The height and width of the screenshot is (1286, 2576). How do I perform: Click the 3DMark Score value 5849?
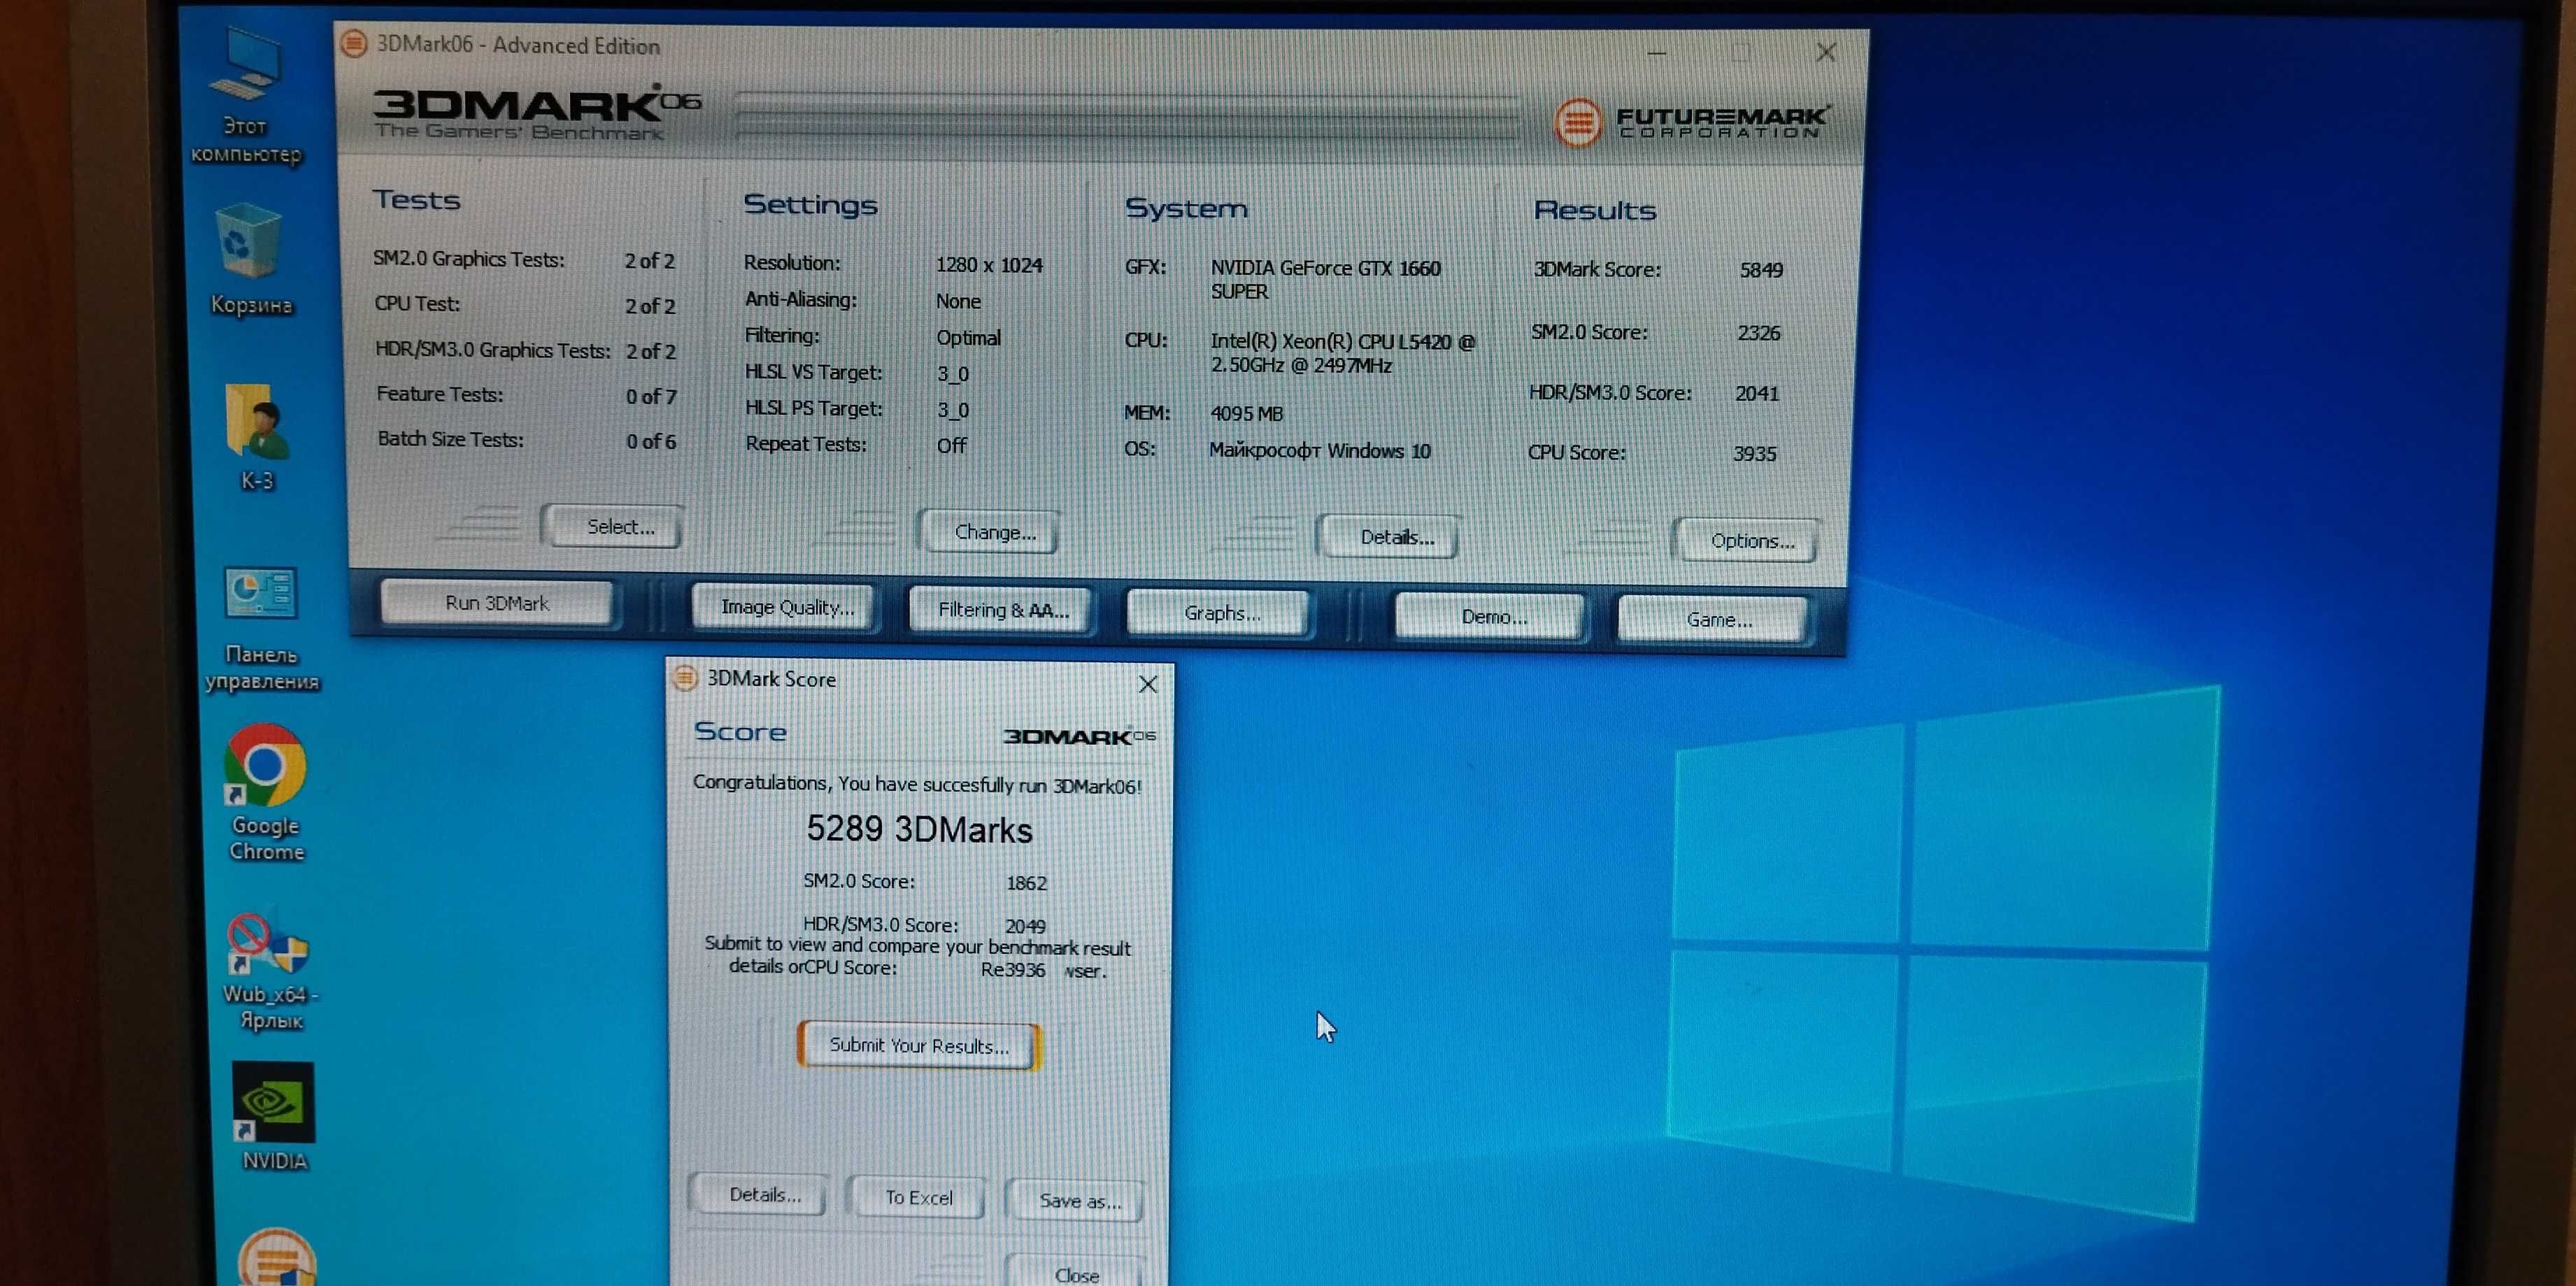tap(1760, 270)
